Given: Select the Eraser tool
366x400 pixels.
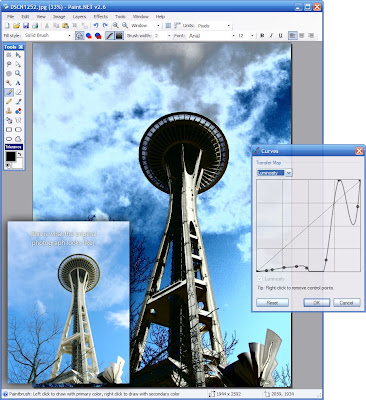Looking at the screenshot, I should (x=18, y=92).
